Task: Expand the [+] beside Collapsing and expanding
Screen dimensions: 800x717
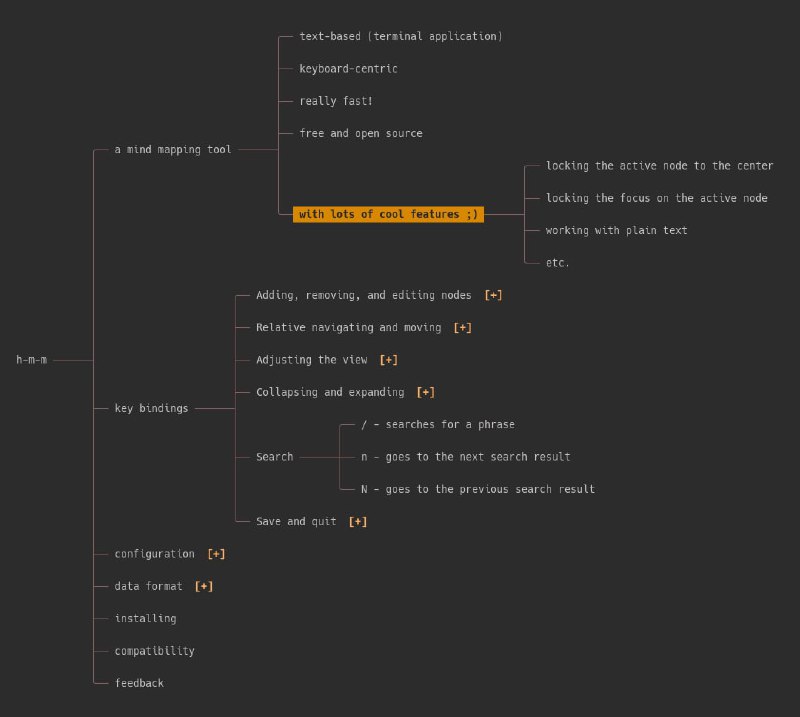Action: (426, 392)
